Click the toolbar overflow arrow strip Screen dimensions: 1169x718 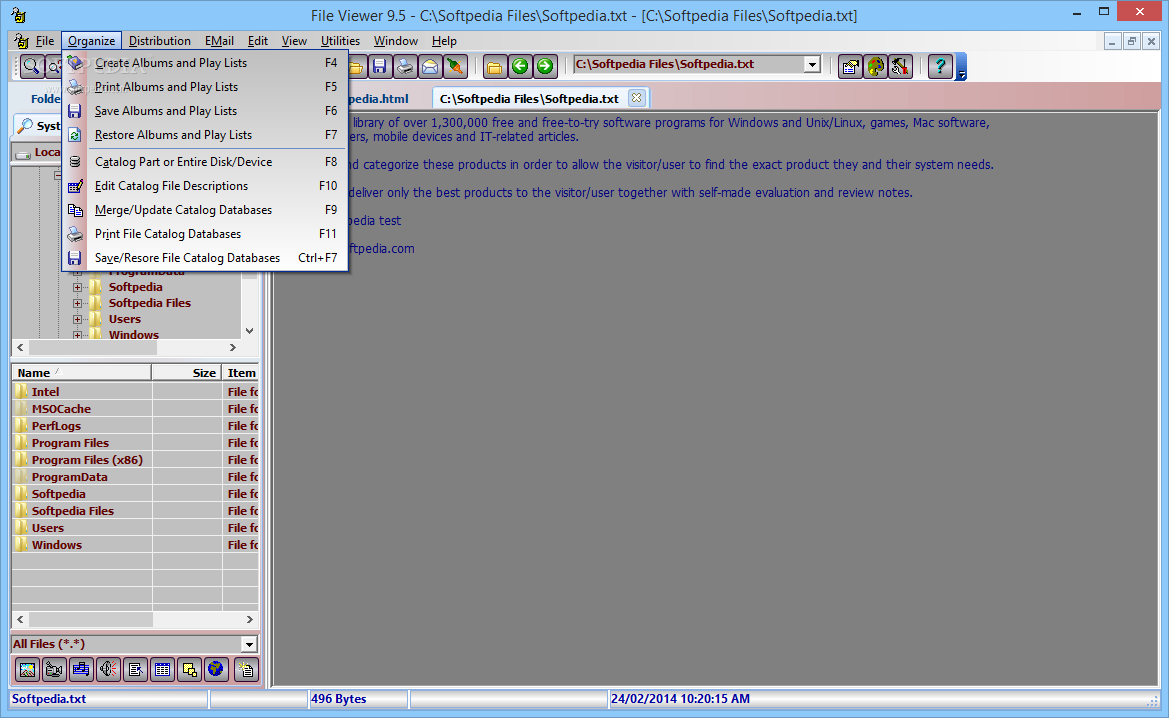pyautogui.click(x=962, y=66)
